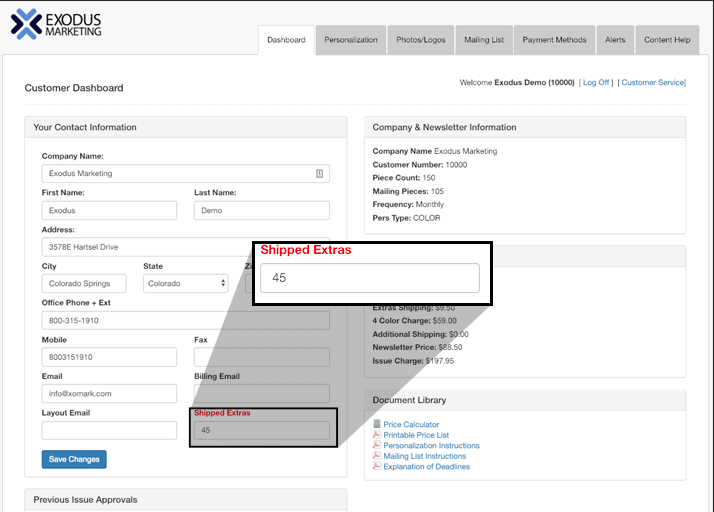The height and width of the screenshot is (512, 714).
Task: Click the 'Newsletter Price: $88.50' text
Action: click(x=417, y=347)
